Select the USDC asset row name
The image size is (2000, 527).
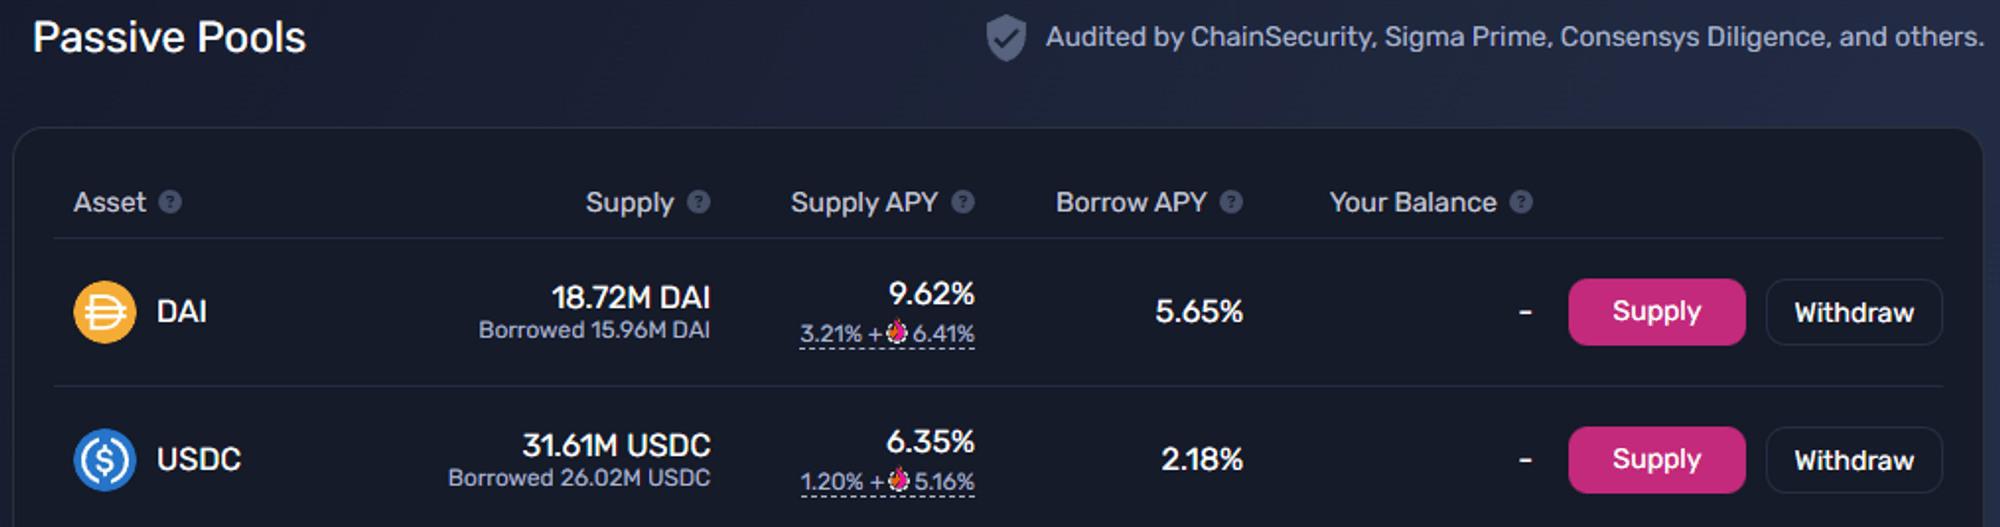pos(199,460)
